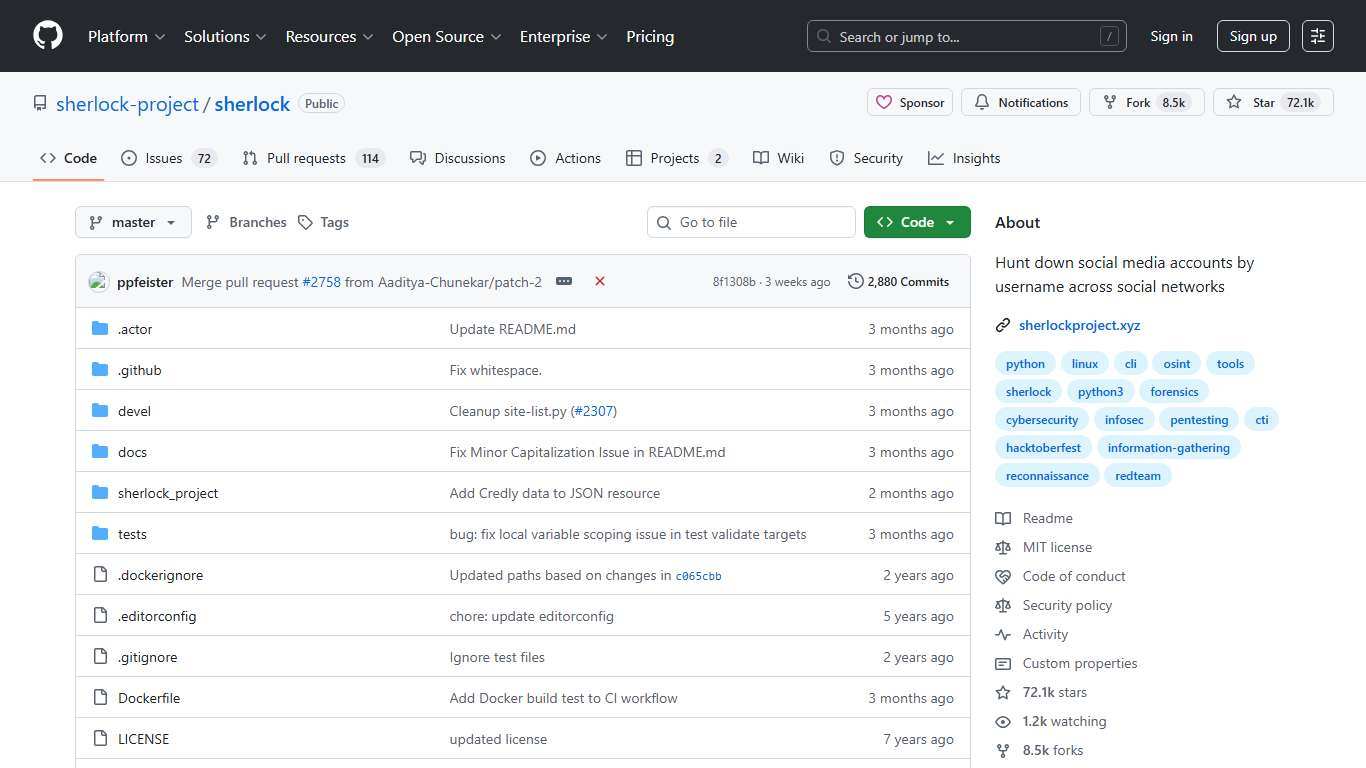Image resolution: width=1366 pixels, height=768 pixels.
Task: Toggle Sponsor for this project
Action: pos(909,102)
